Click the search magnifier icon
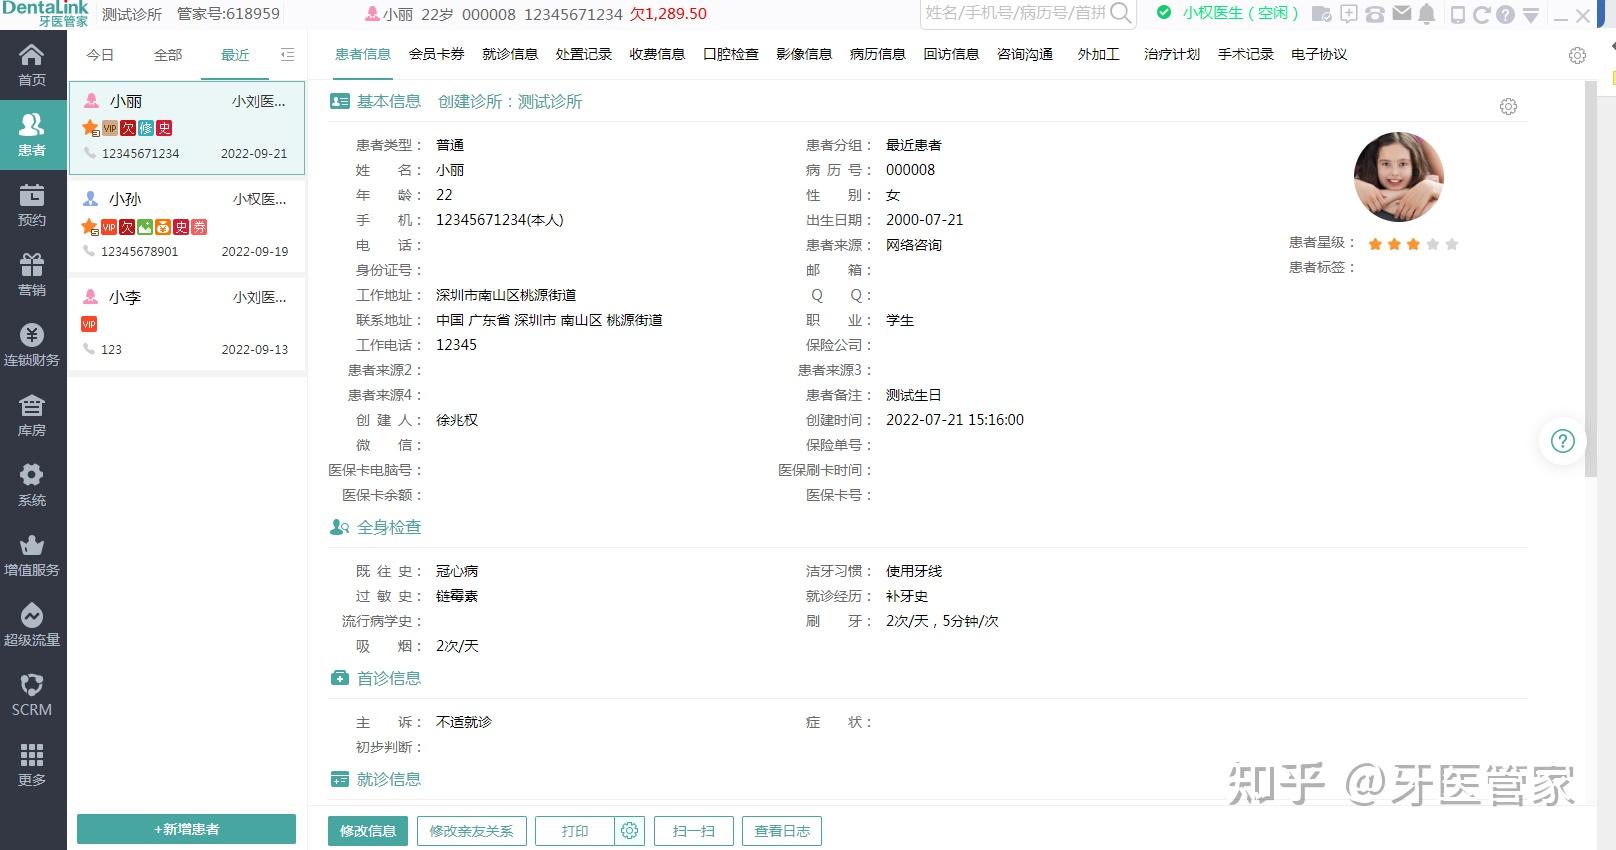 coord(1121,14)
